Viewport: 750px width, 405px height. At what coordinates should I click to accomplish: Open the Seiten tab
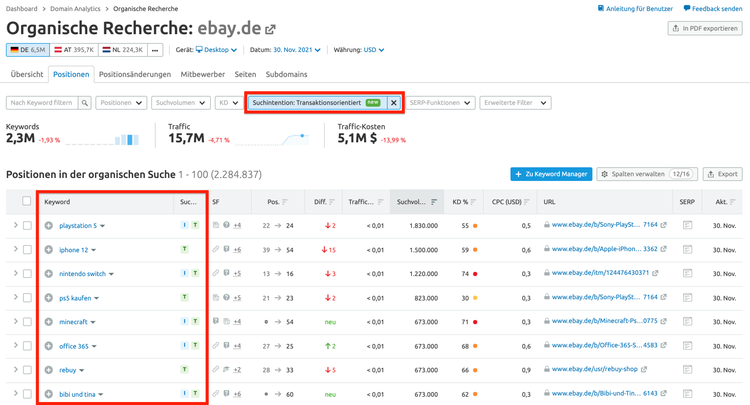tap(245, 74)
